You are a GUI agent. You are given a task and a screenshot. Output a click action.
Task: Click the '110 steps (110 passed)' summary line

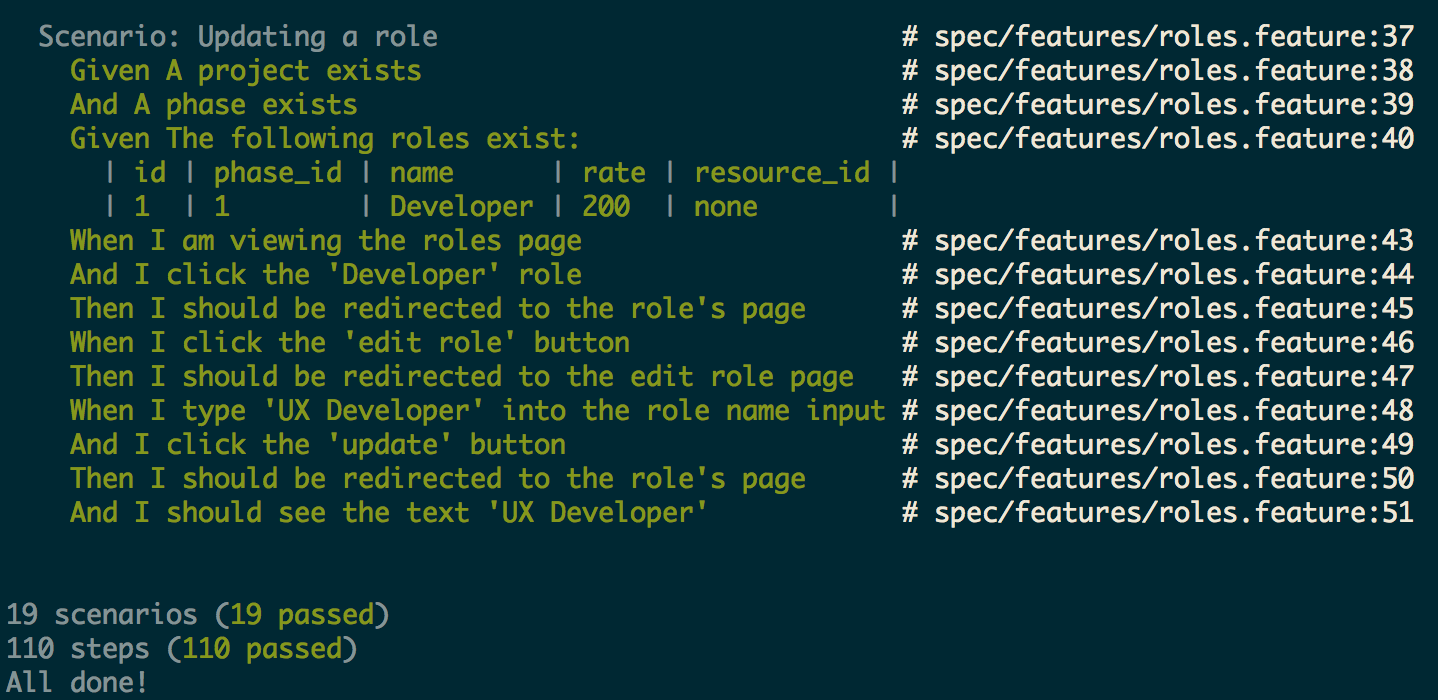181,649
